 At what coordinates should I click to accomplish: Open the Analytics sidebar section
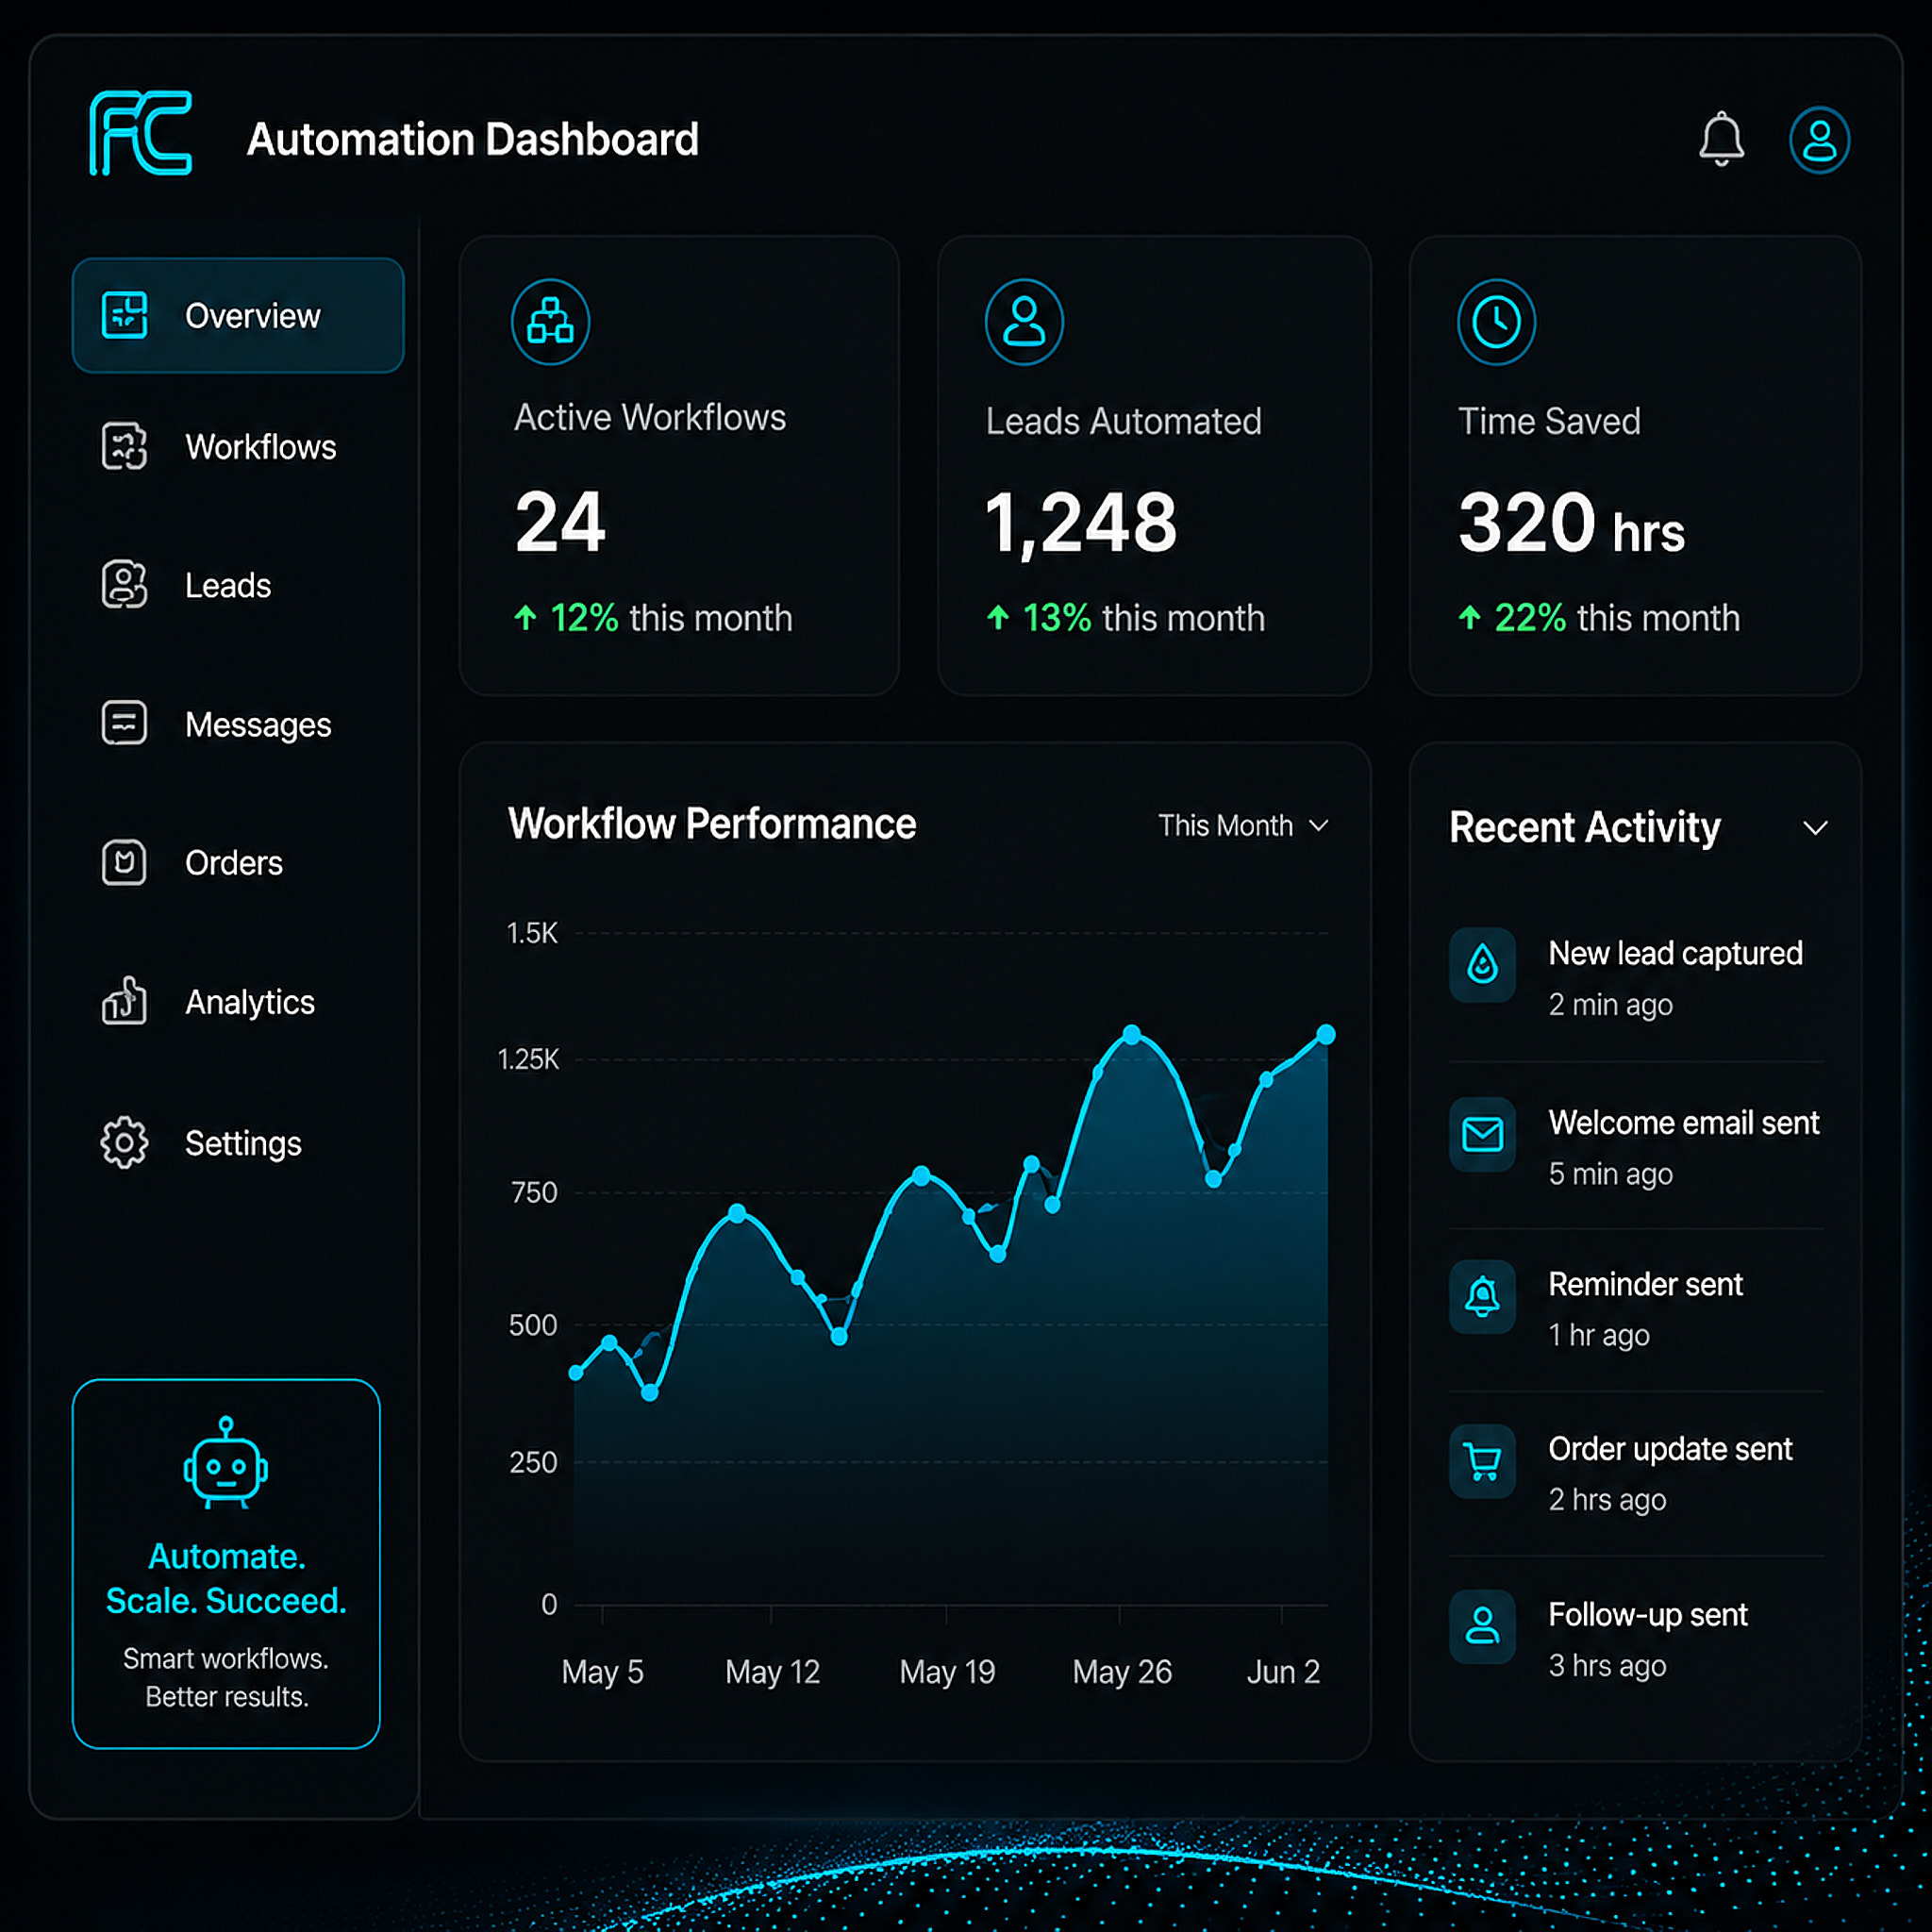tap(238, 1002)
